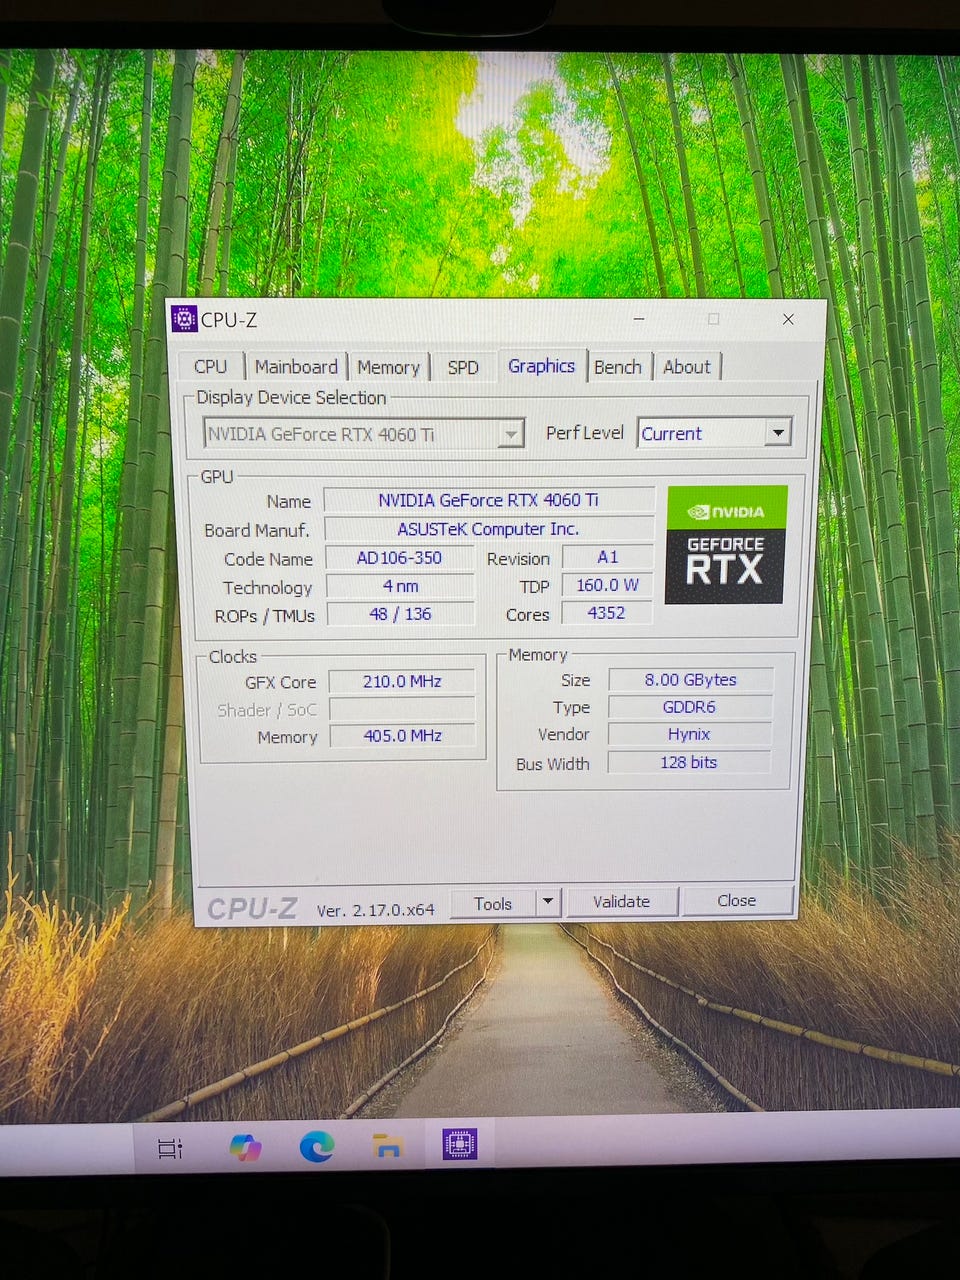Image resolution: width=960 pixels, height=1280 pixels.
Task: Close the CPU-Z window via X
Action: click(x=788, y=319)
